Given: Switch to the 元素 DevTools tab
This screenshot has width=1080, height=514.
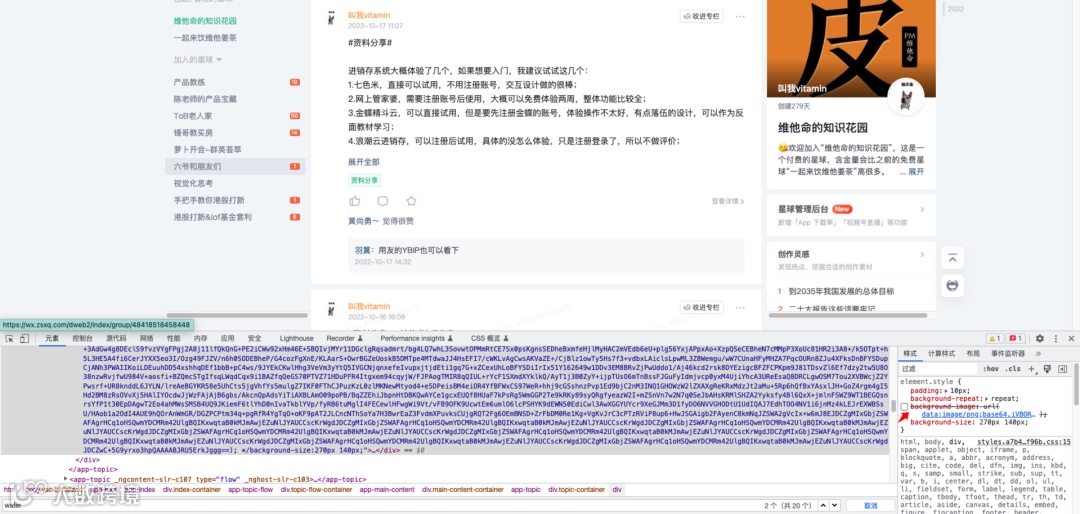Looking at the screenshot, I should click(x=52, y=338).
